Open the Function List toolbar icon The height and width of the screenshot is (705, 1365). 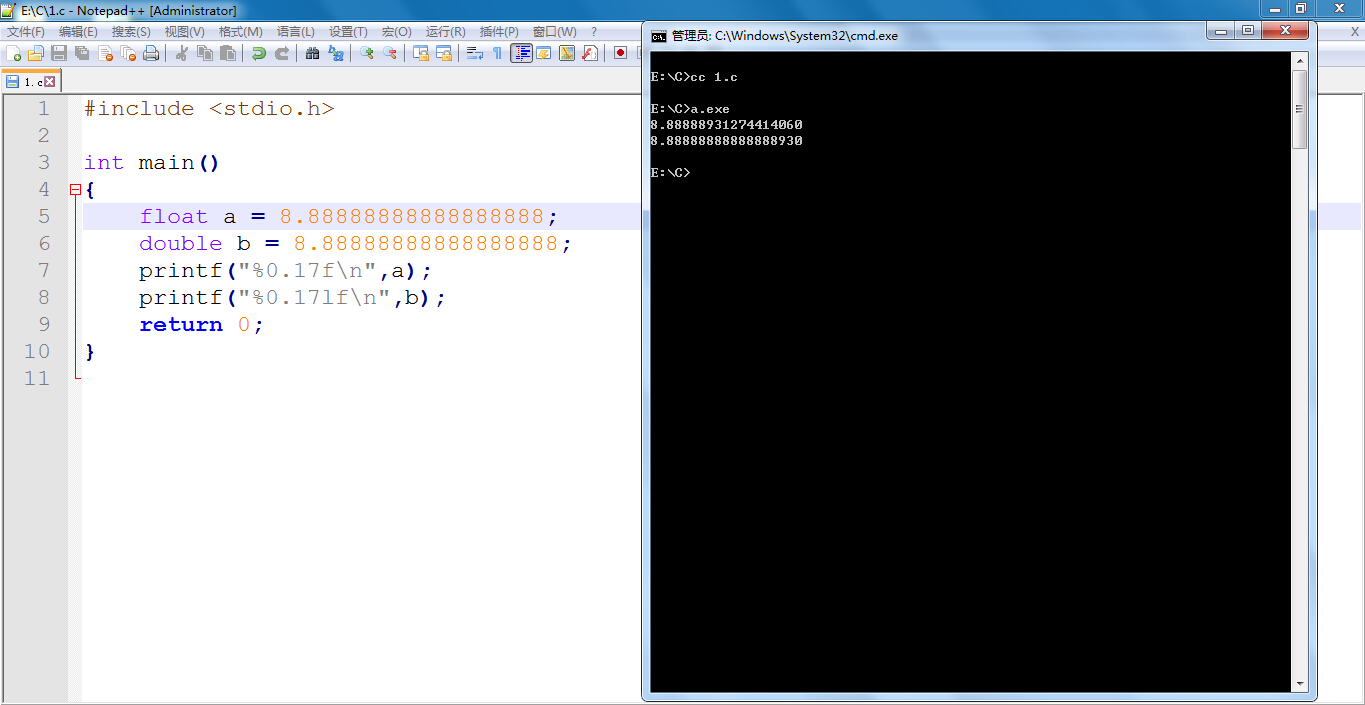[x=590, y=53]
